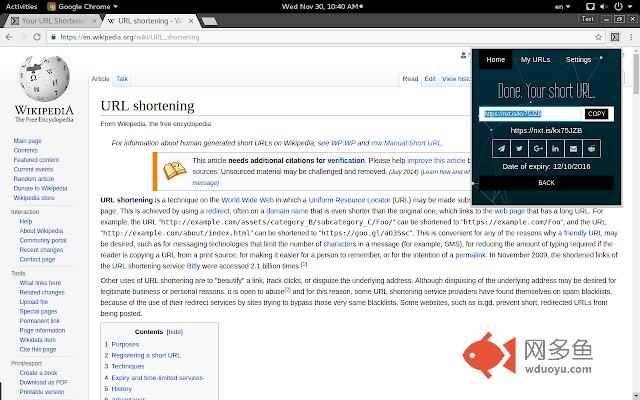The width and height of the screenshot is (640, 400).
Task: Open the My URLs tab
Action: [x=535, y=60]
